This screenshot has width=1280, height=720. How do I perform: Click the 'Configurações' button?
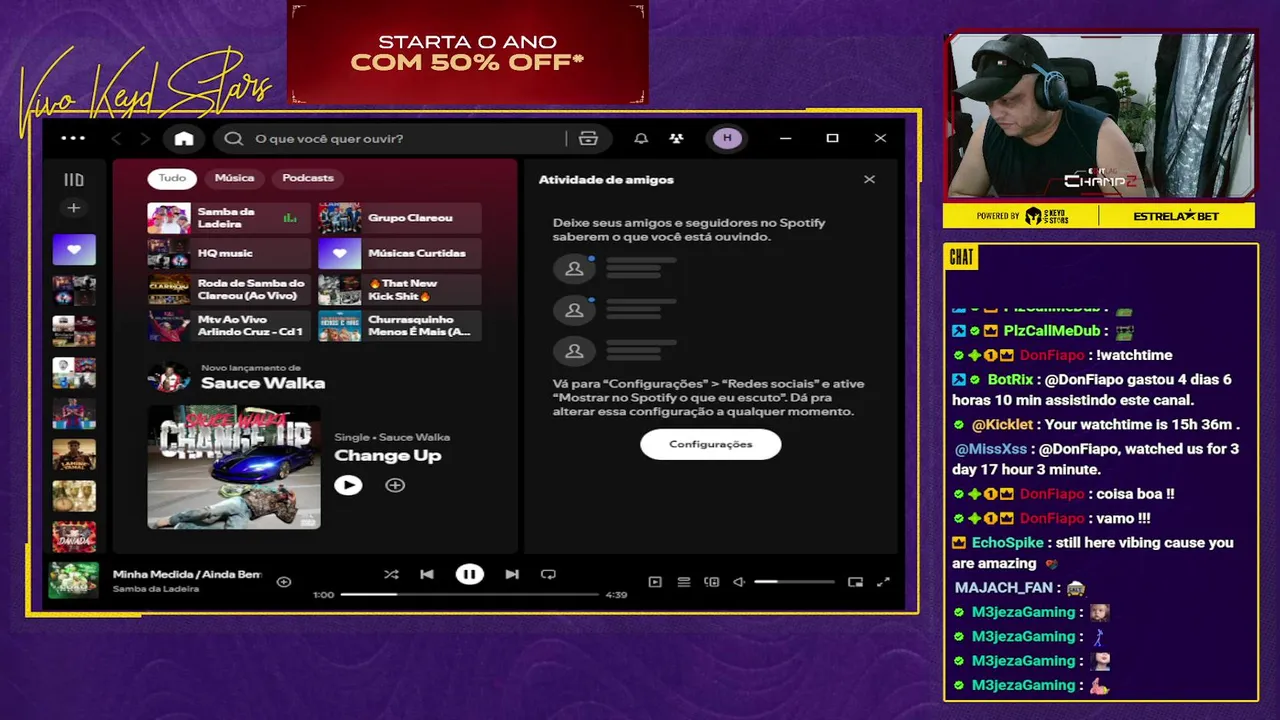pos(711,444)
